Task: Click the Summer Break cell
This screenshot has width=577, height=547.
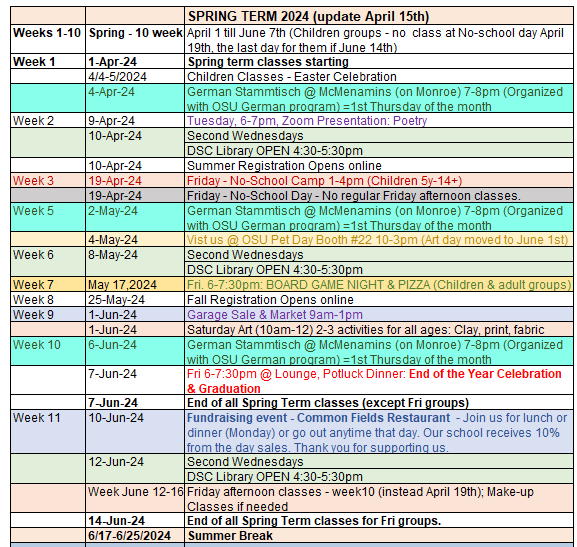Action: pos(378,536)
